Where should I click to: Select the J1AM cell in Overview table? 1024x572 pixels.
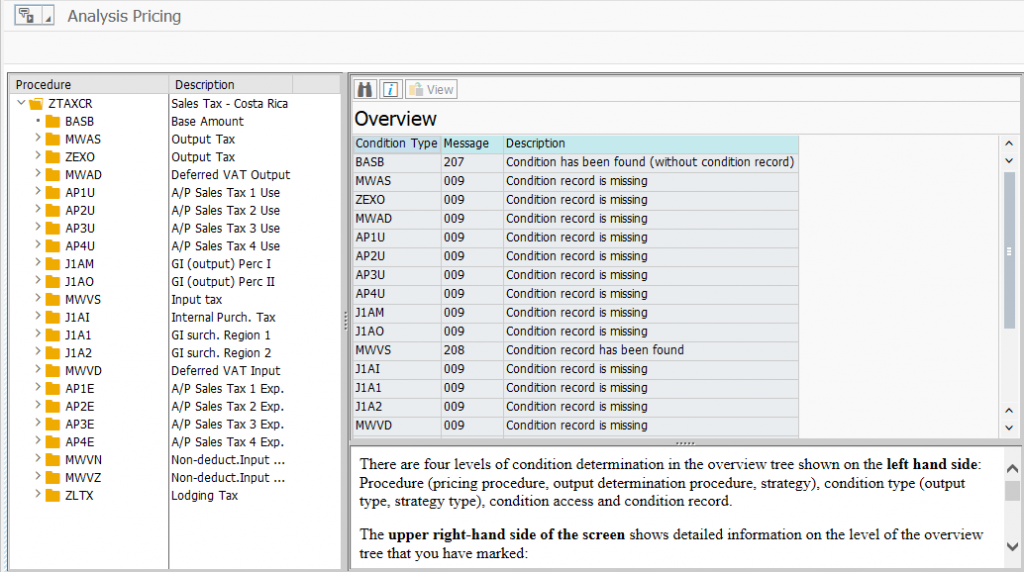[396, 313]
